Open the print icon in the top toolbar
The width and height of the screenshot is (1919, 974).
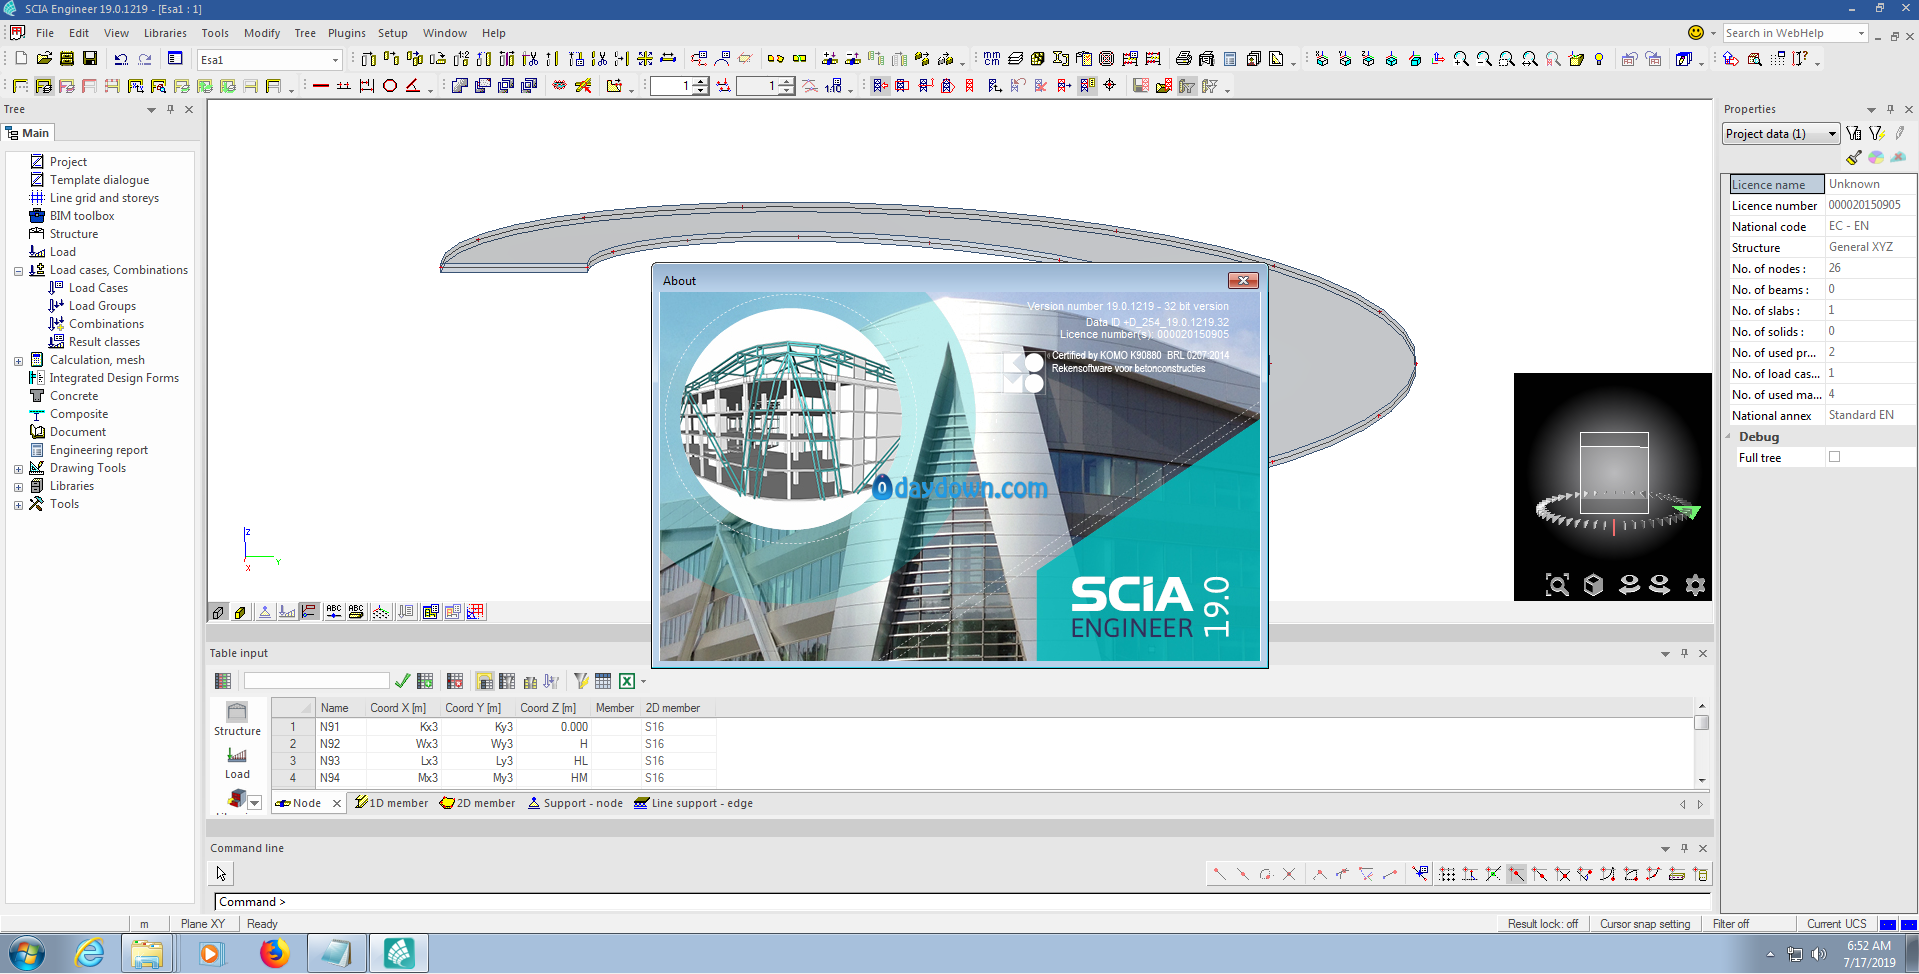(x=1184, y=59)
